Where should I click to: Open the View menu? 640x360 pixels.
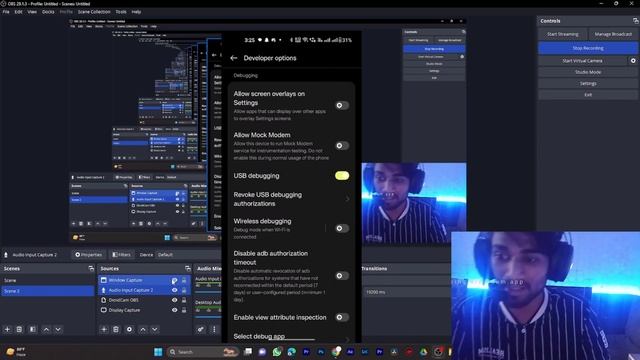[32, 12]
